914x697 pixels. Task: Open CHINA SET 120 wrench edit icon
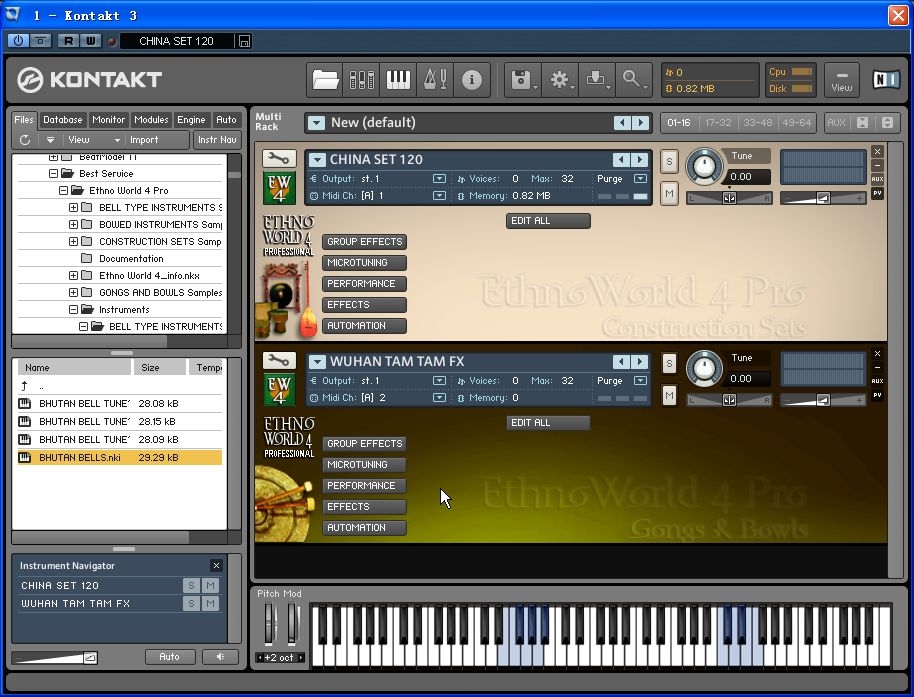(279, 159)
